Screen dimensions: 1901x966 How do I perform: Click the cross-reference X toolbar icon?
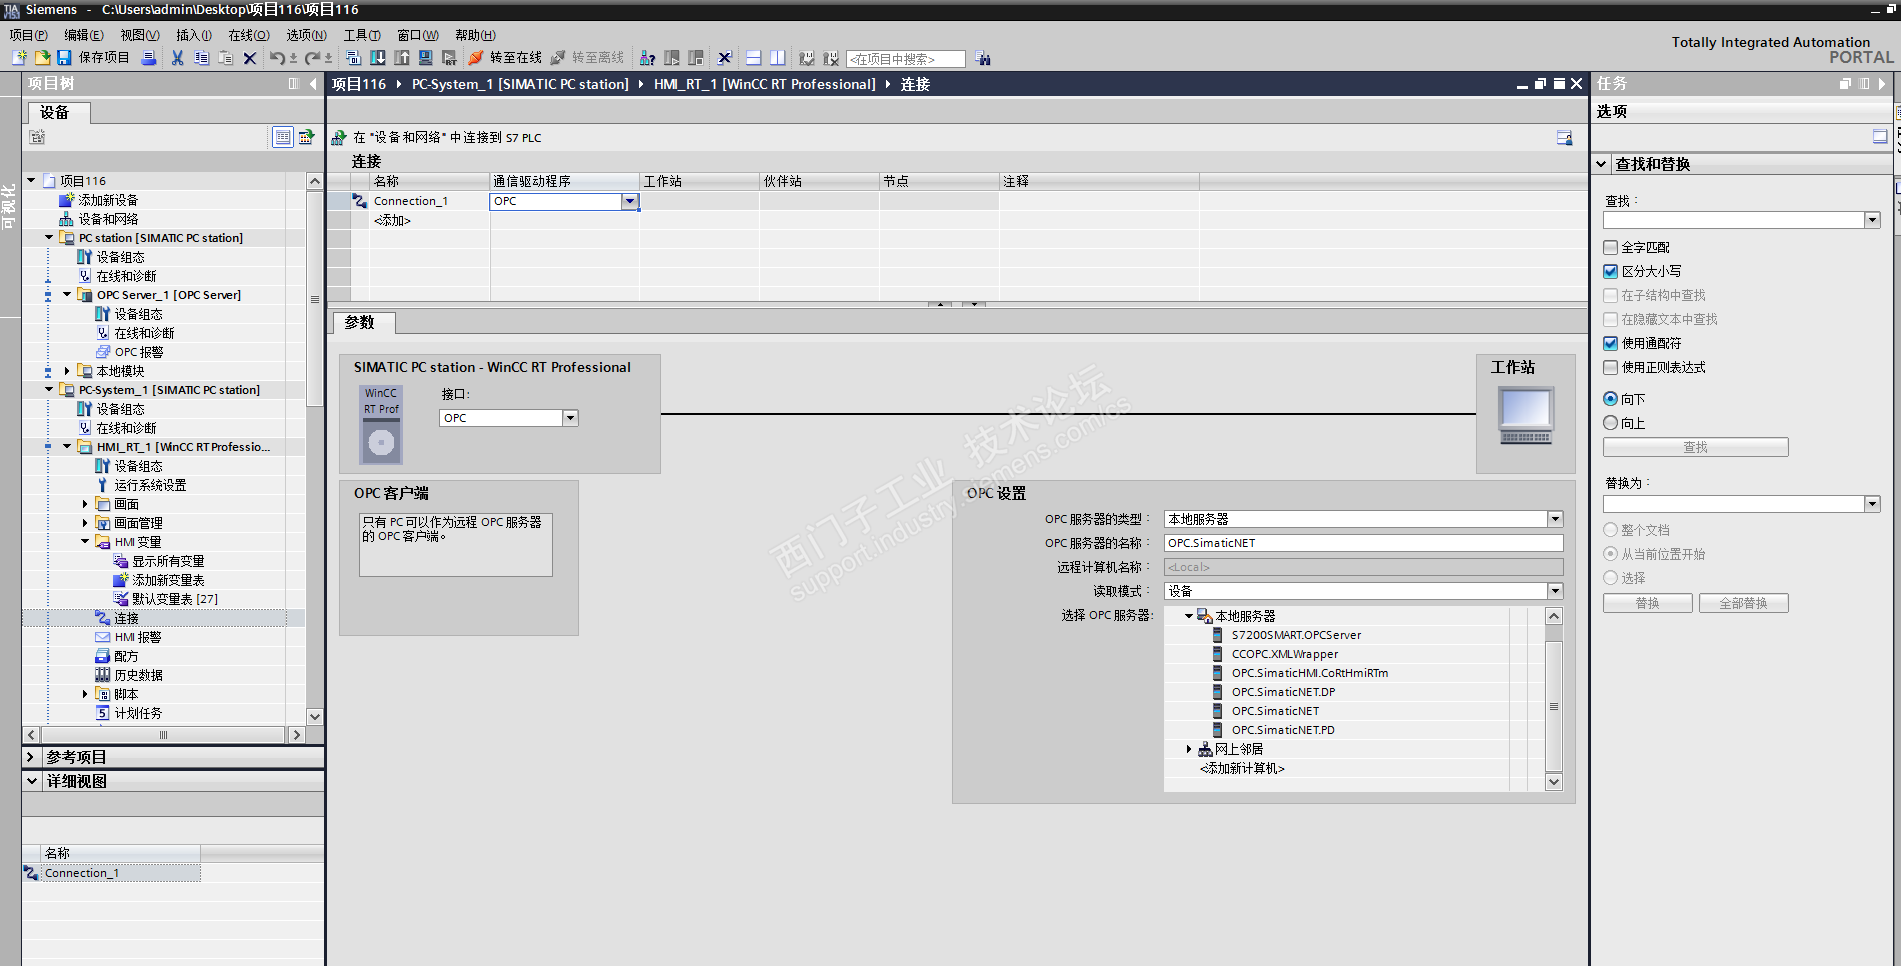pos(725,58)
